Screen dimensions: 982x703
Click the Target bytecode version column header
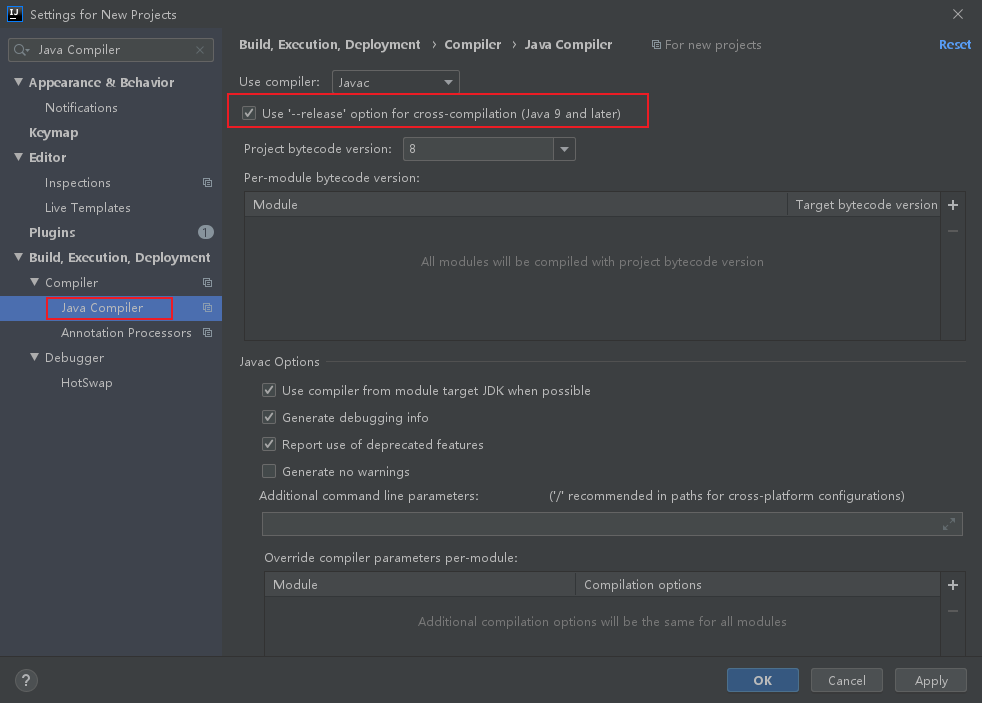point(864,205)
